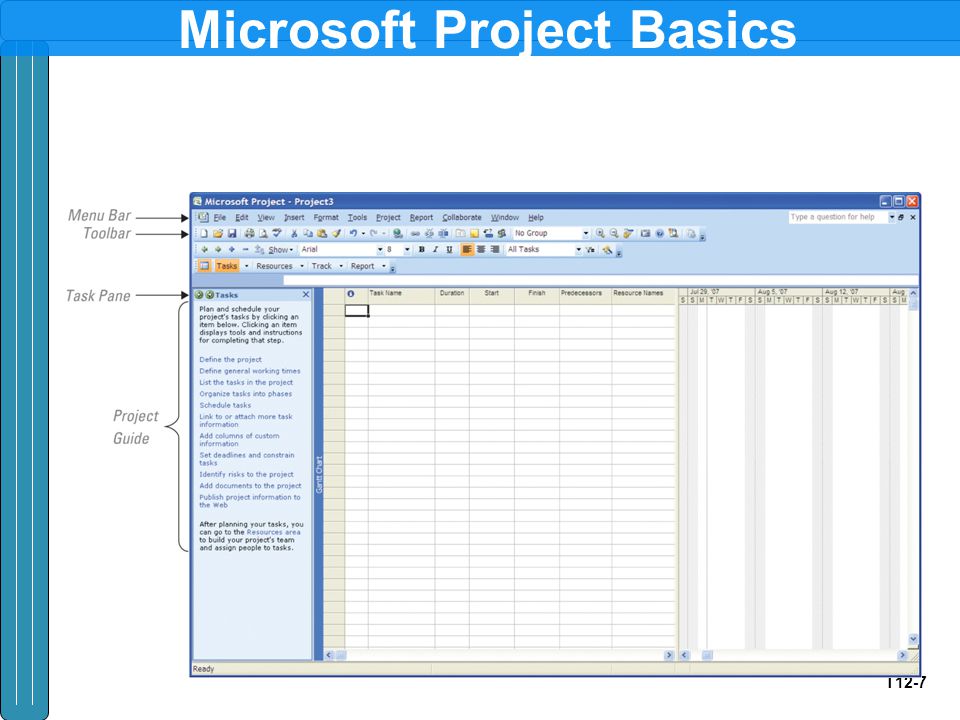Screen dimensions: 960x720
Task: Click the Insert Hyperlink globe icon
Action: (x=397, y=233)
